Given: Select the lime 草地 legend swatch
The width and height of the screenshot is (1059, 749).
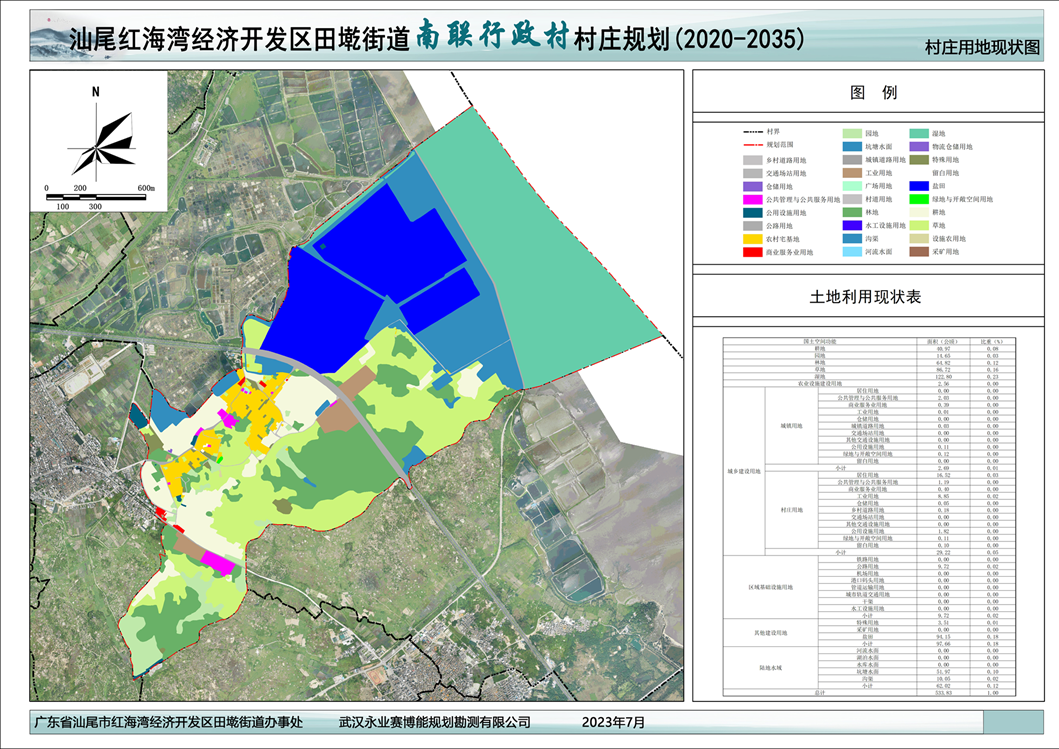Looking at the screenshot, I should (919, 226).
